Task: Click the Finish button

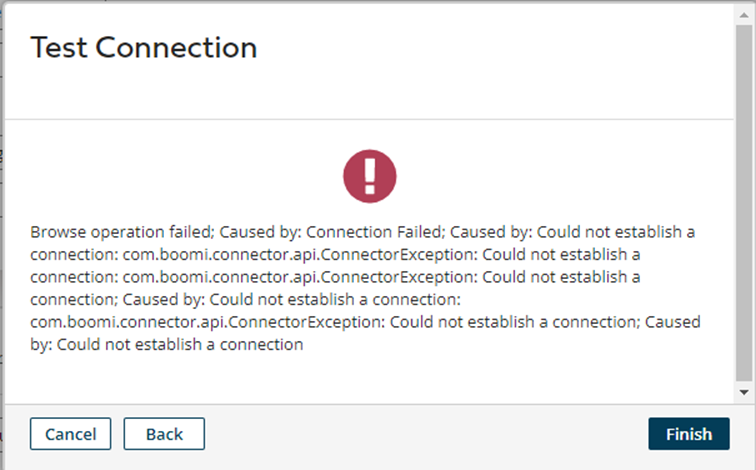Action: click(688, 434)
